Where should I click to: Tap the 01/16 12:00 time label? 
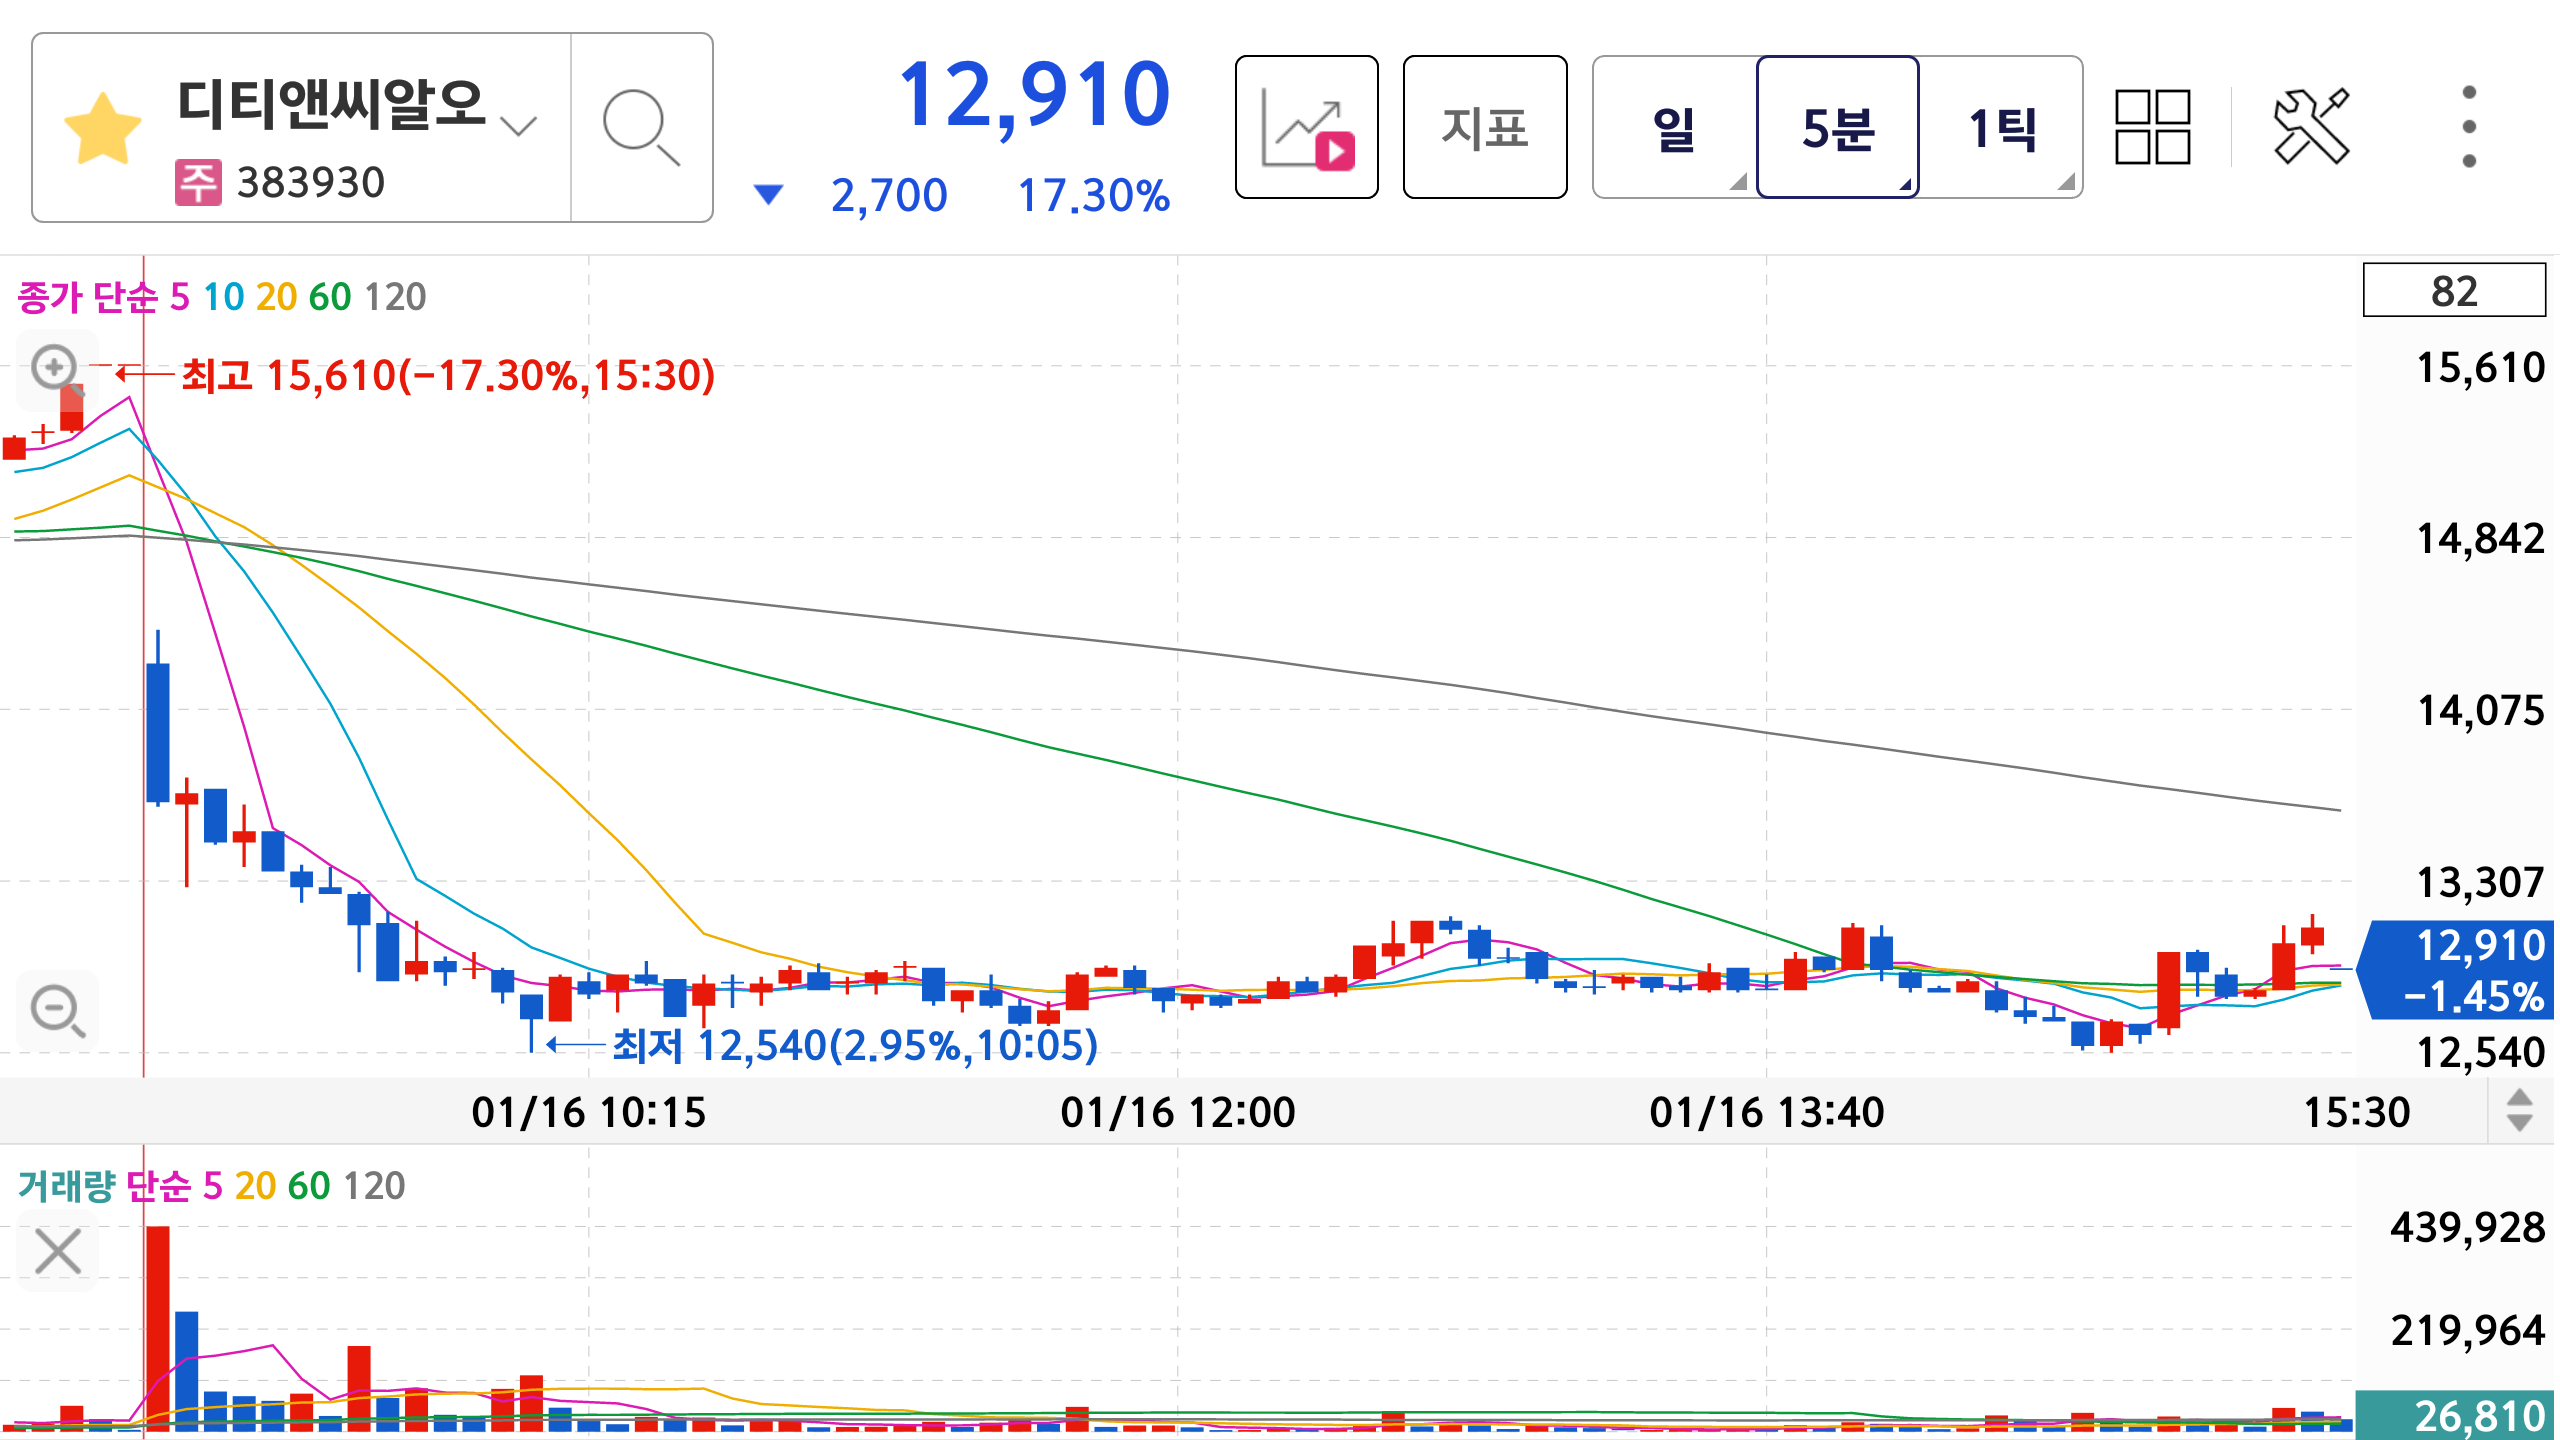tap(1178, 1112)
